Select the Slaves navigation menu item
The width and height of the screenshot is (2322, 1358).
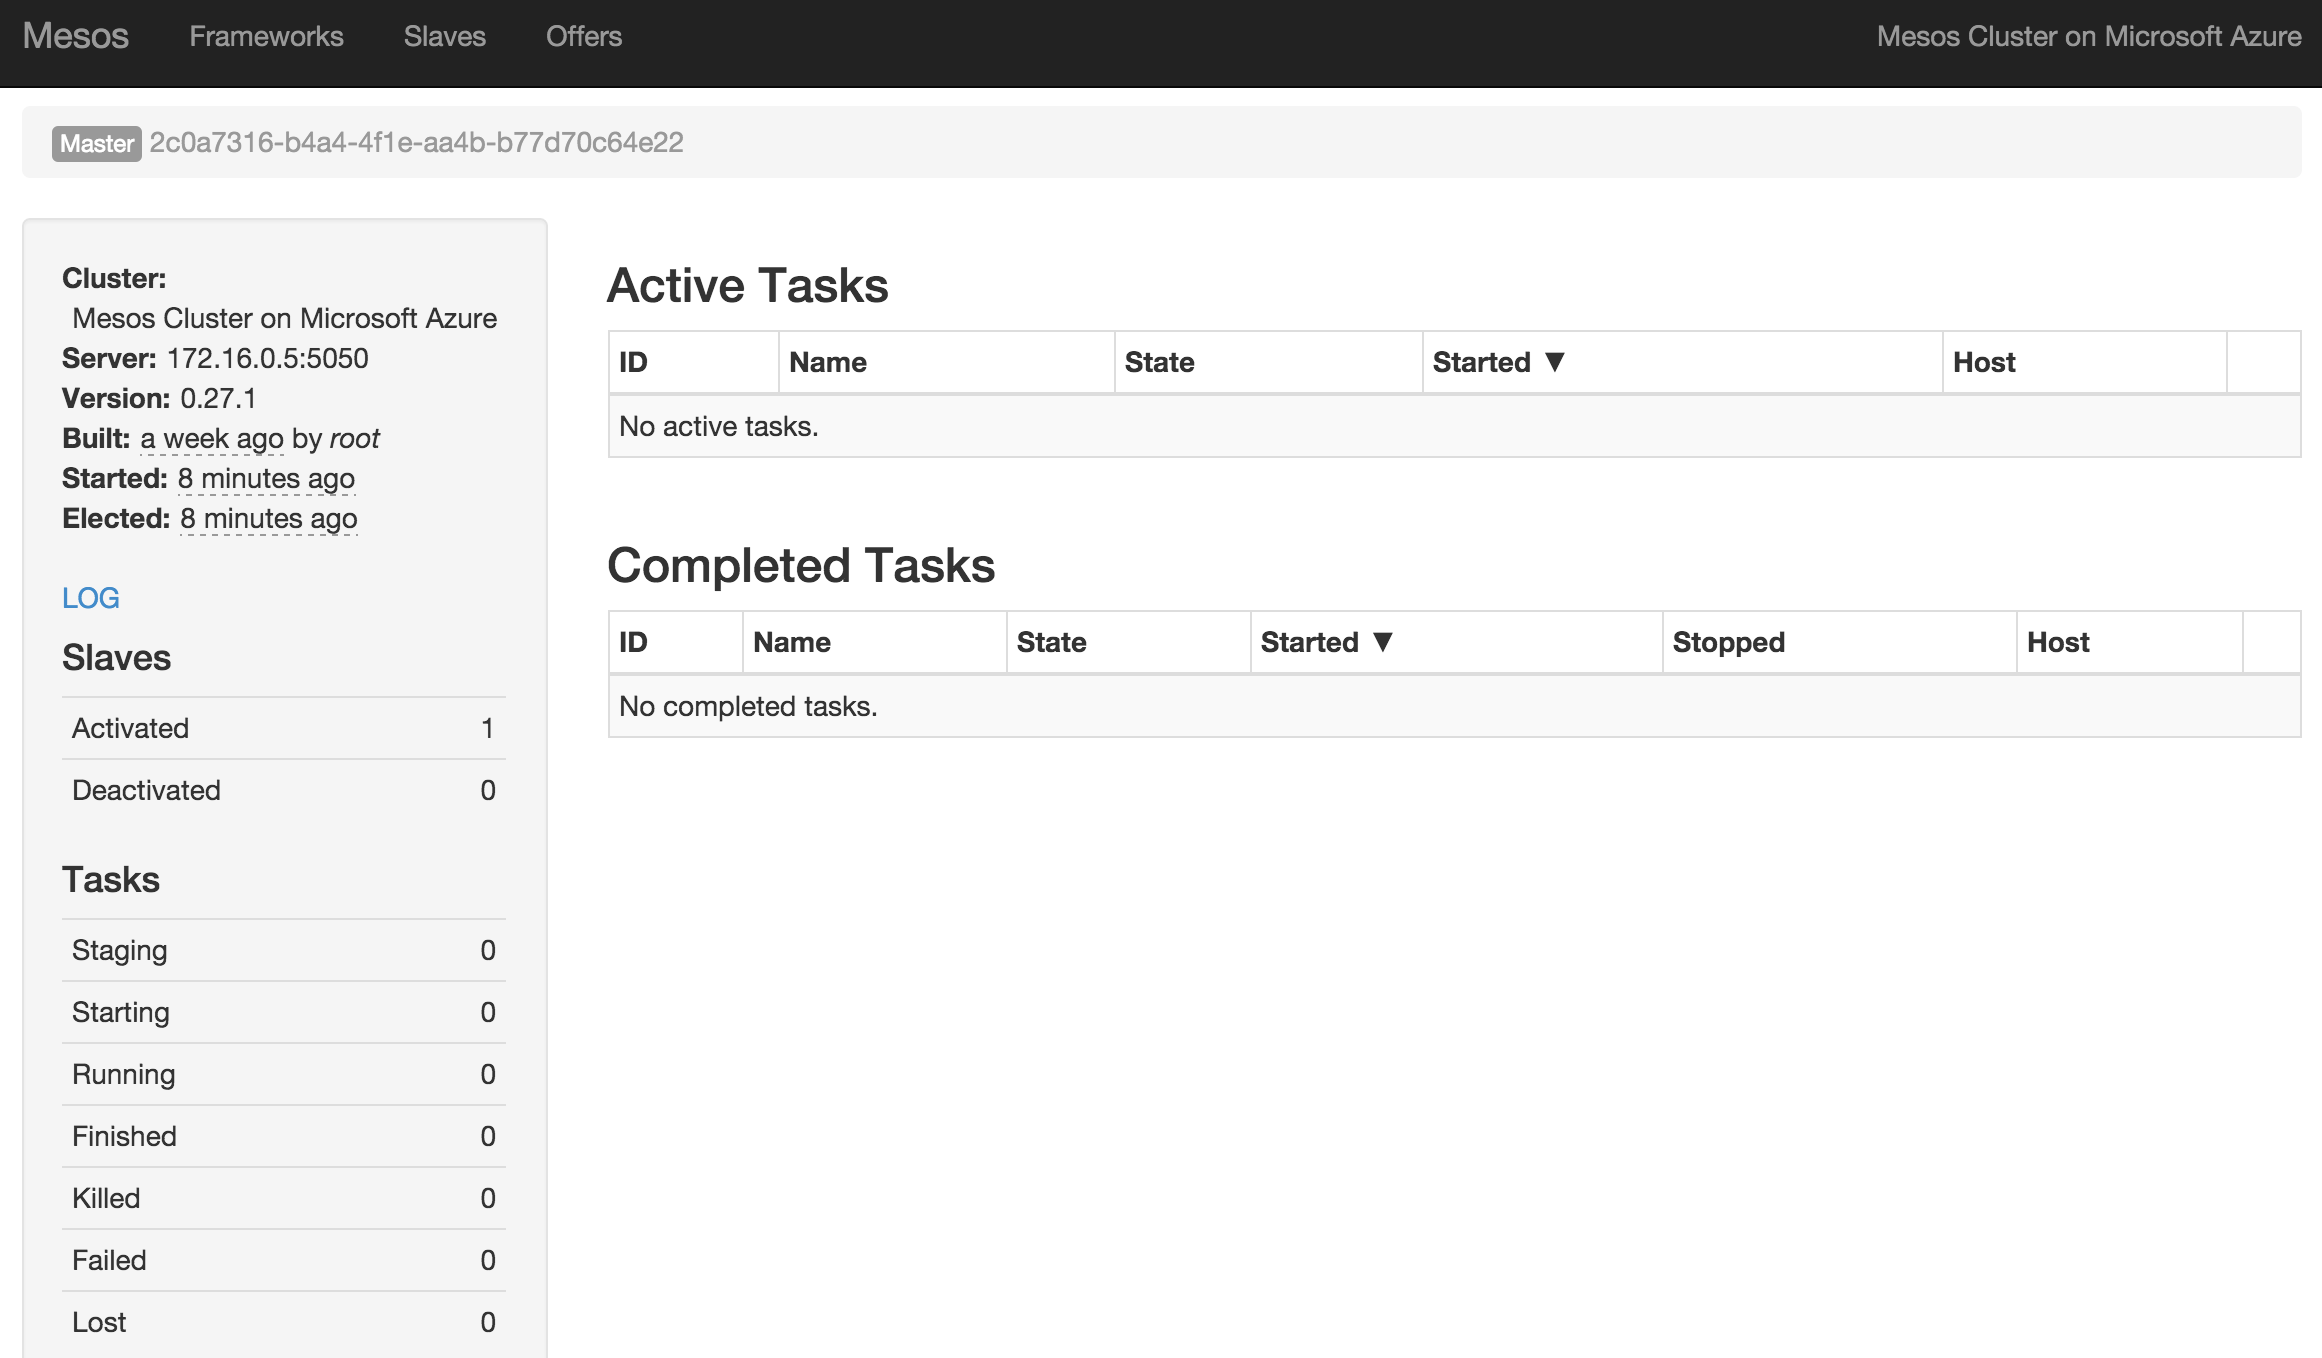point(446,36)
